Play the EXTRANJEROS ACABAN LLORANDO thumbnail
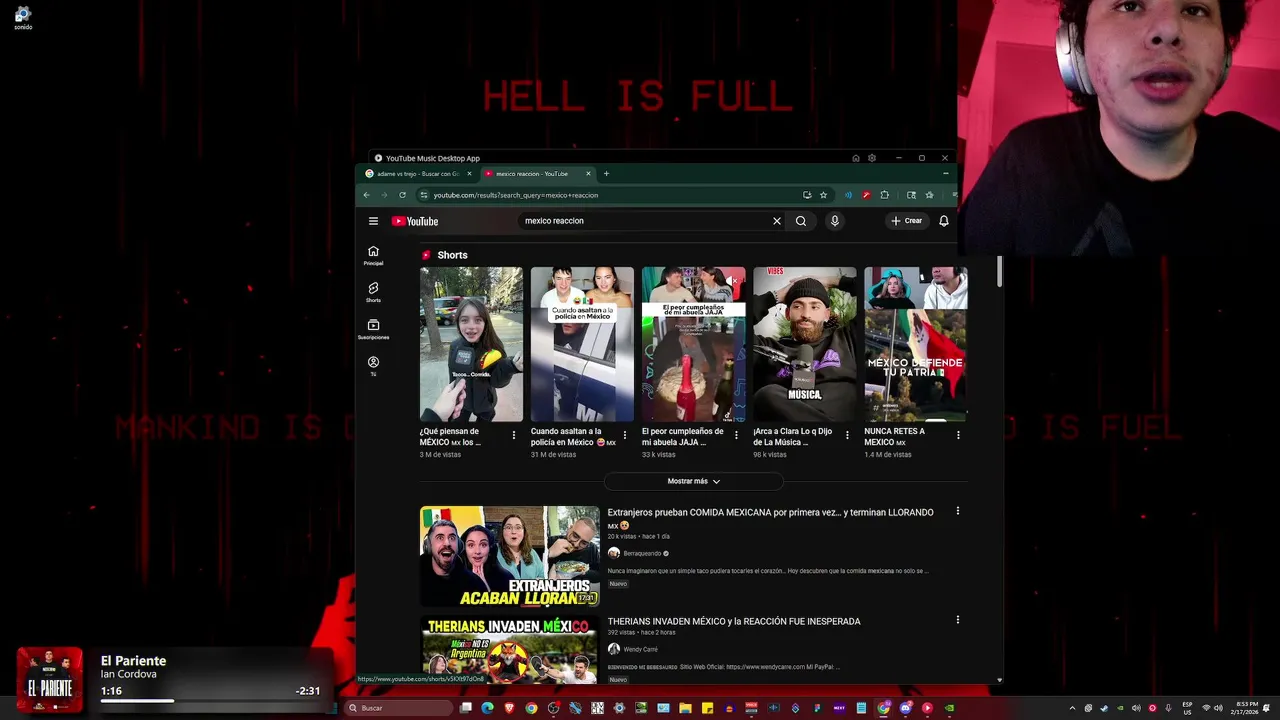The image size is (1280, 720). [509, 556]
